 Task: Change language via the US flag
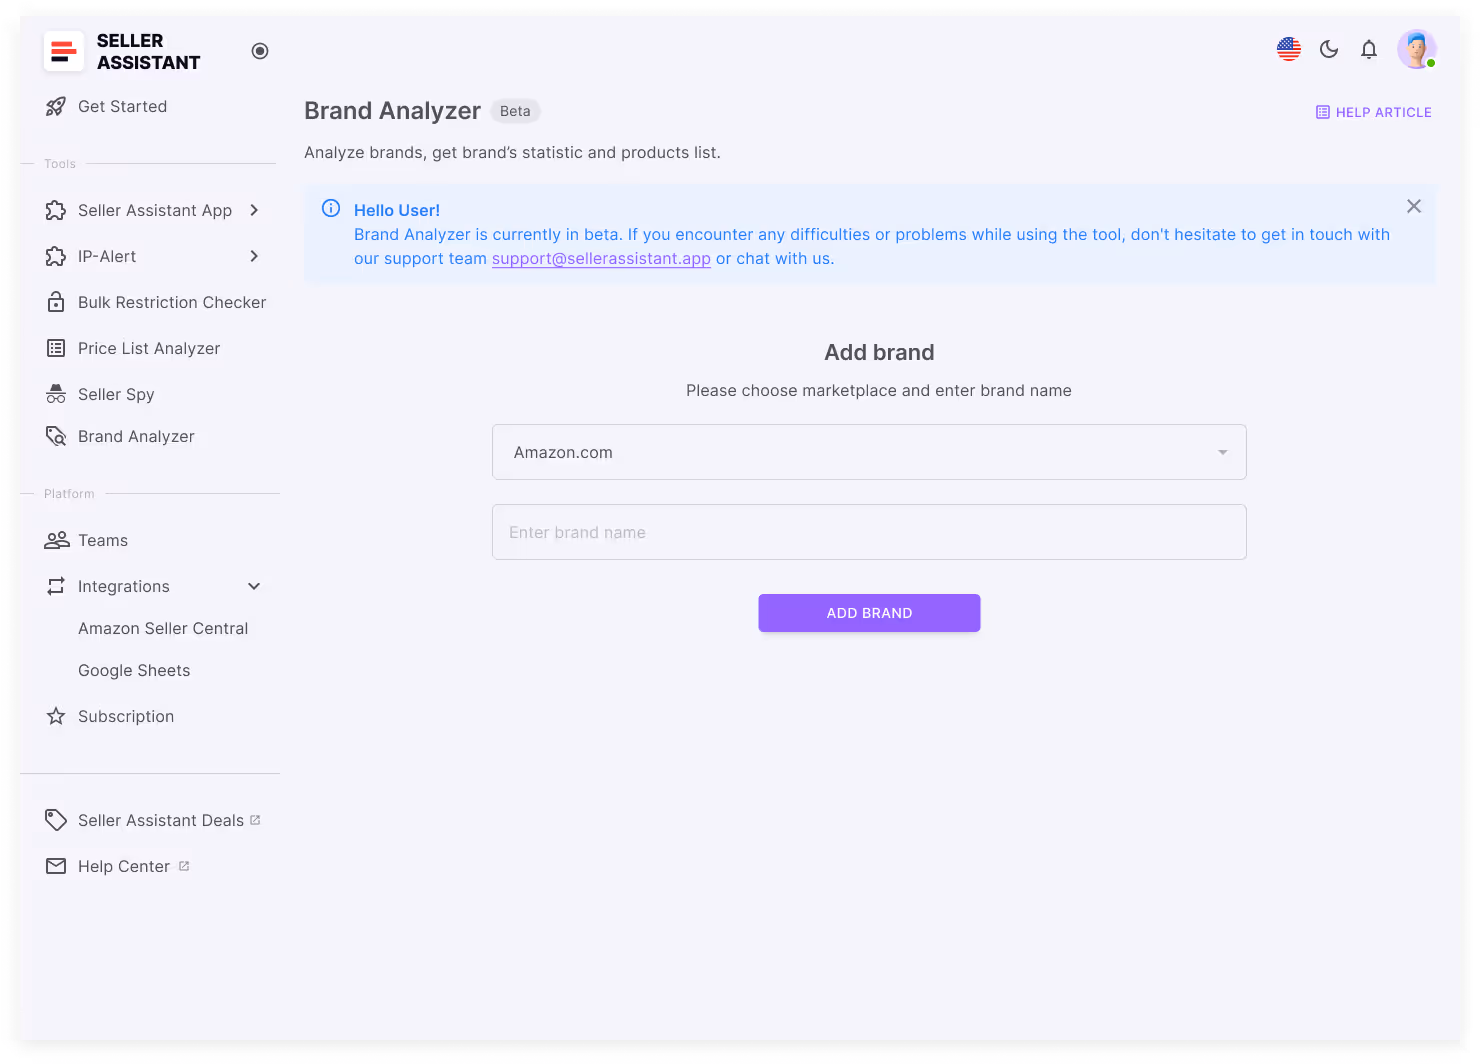tap(1288, 48)
